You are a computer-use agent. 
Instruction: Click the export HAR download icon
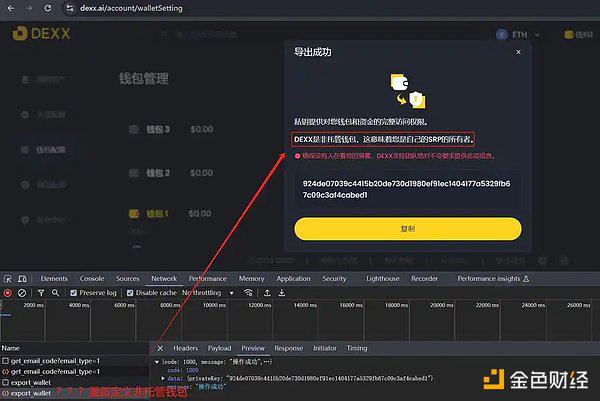282,293
